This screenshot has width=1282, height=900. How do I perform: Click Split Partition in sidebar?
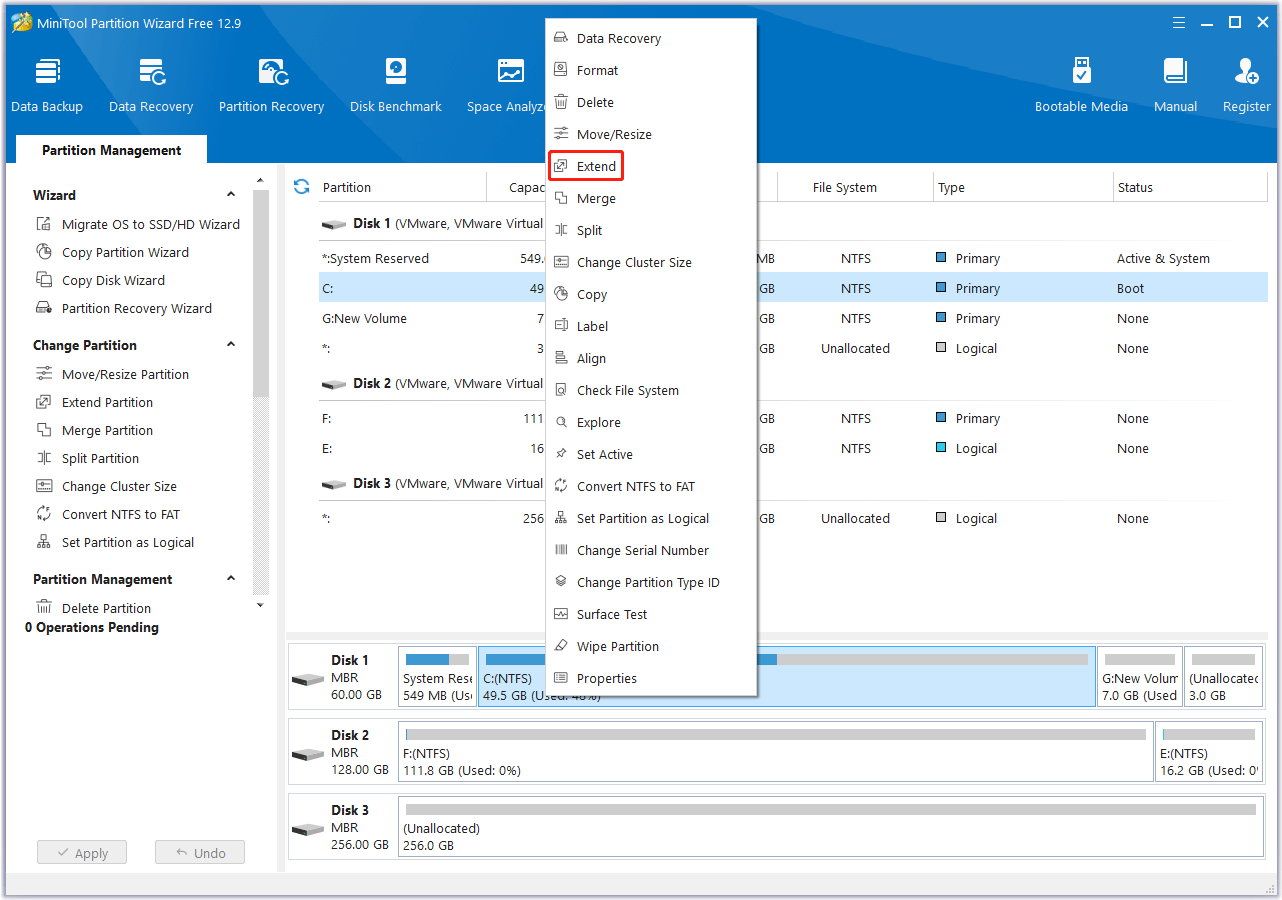coord(100,458)
